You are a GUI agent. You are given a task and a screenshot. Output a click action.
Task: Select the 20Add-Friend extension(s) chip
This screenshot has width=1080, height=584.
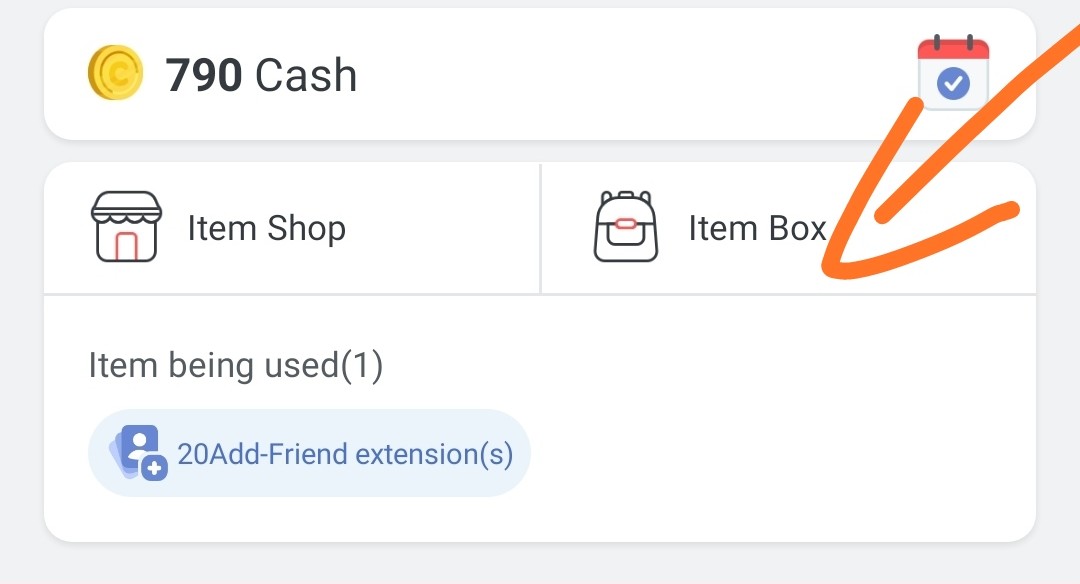click(x=308, y=453)
